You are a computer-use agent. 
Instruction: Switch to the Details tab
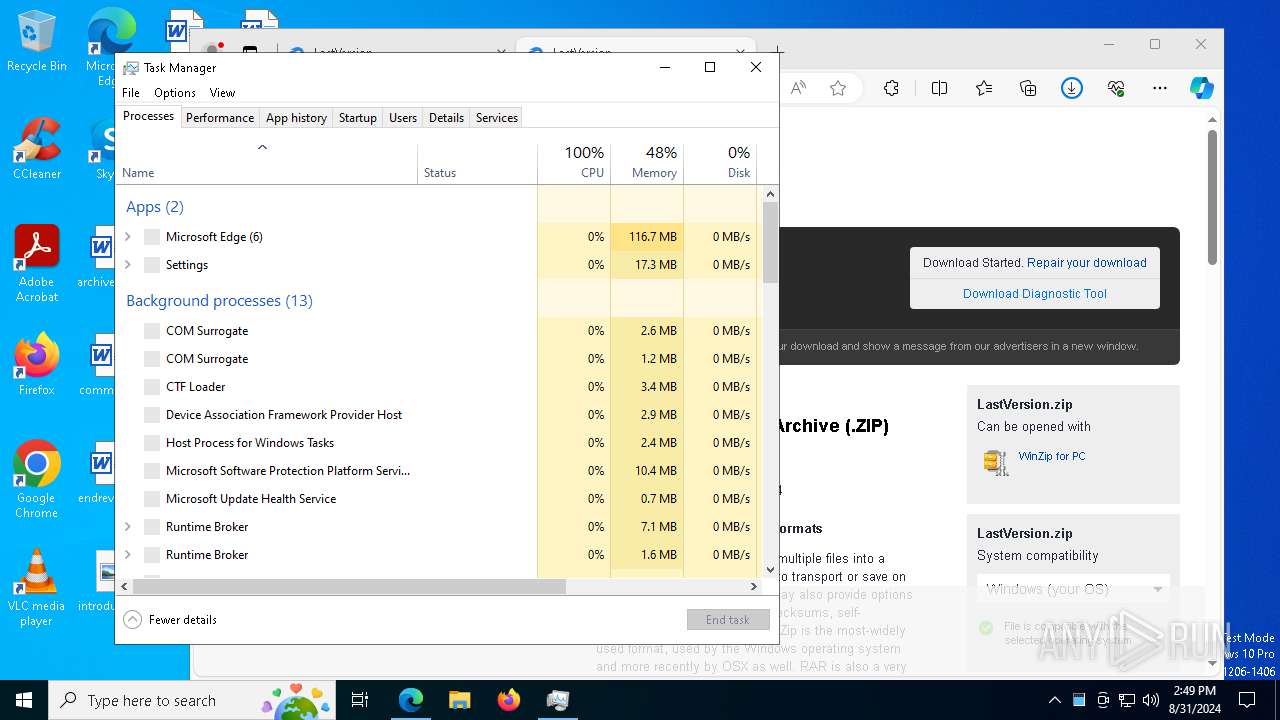446,118
